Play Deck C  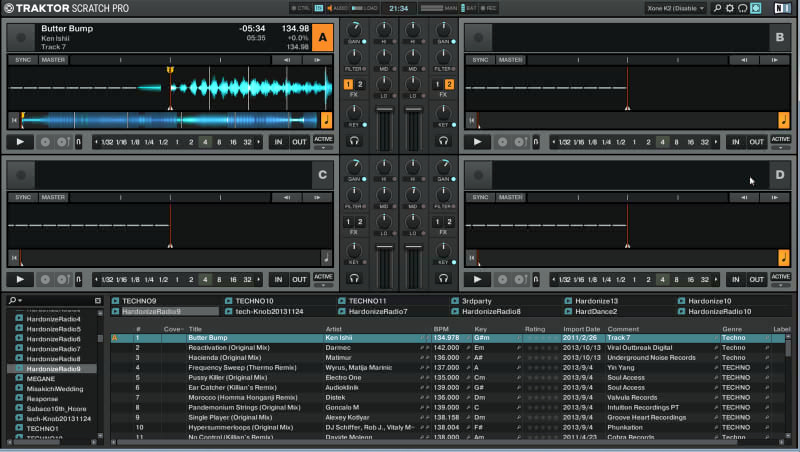[20, 279]
